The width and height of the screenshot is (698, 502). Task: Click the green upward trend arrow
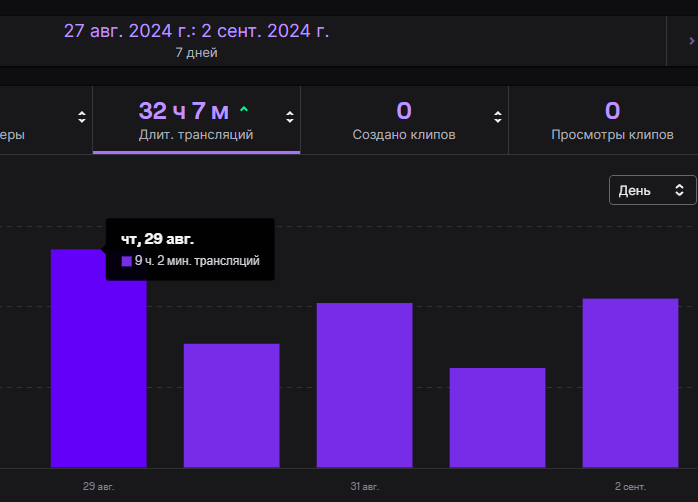[x=244, y=109]
